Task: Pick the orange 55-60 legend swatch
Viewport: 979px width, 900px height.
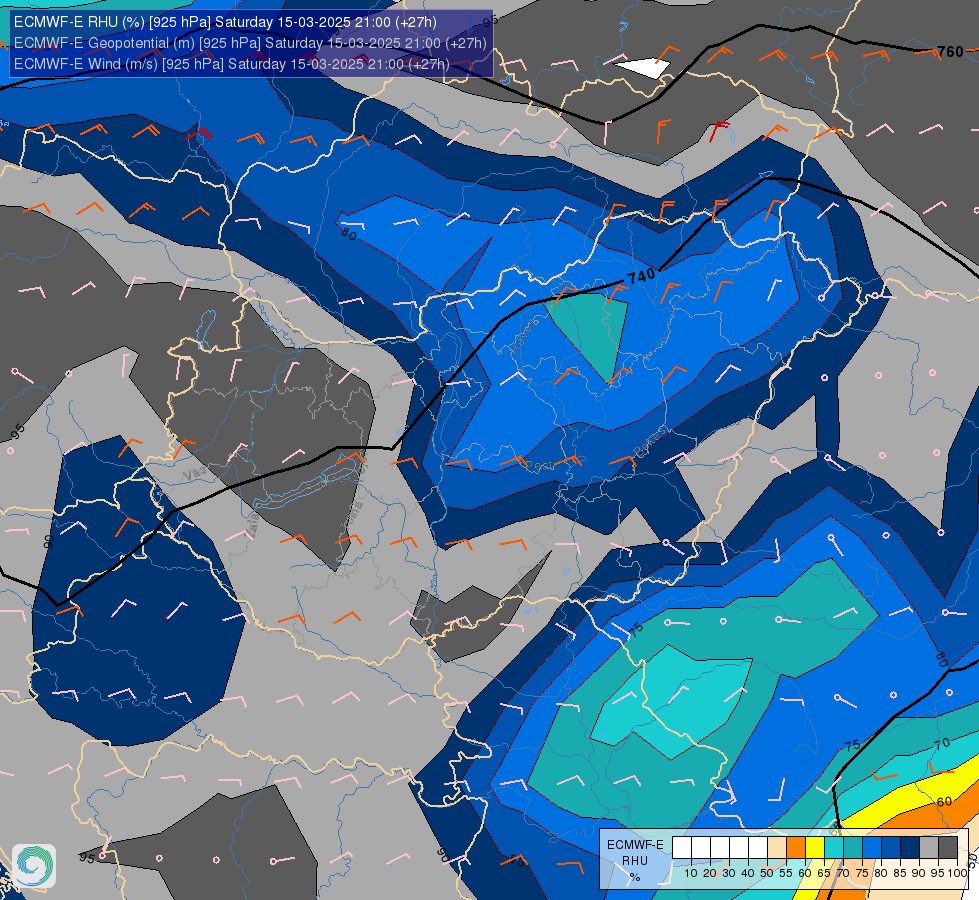Action: point(796,847)
